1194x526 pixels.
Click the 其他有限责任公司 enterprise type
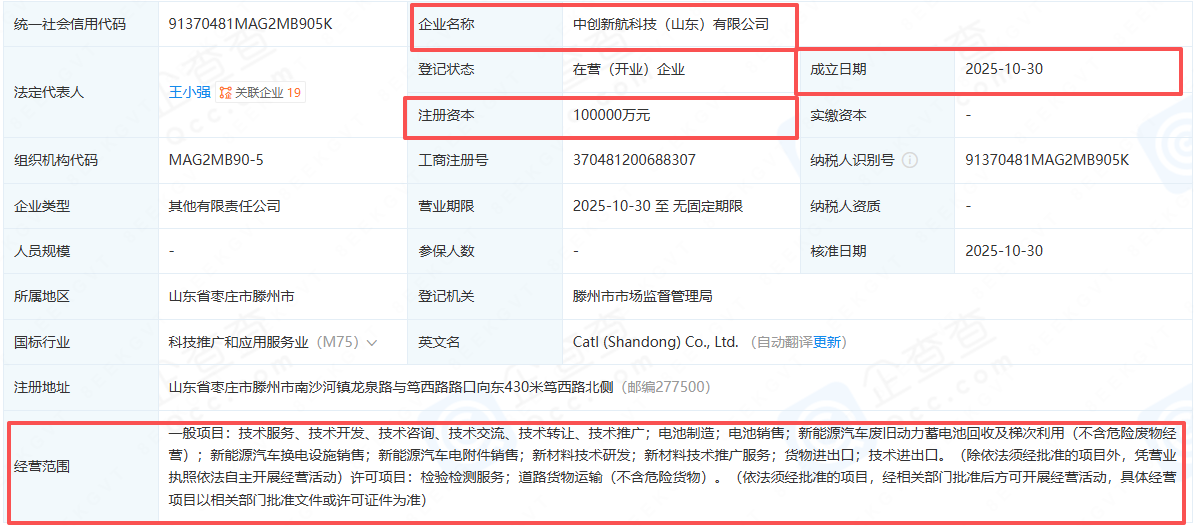(x=224, y=206)
